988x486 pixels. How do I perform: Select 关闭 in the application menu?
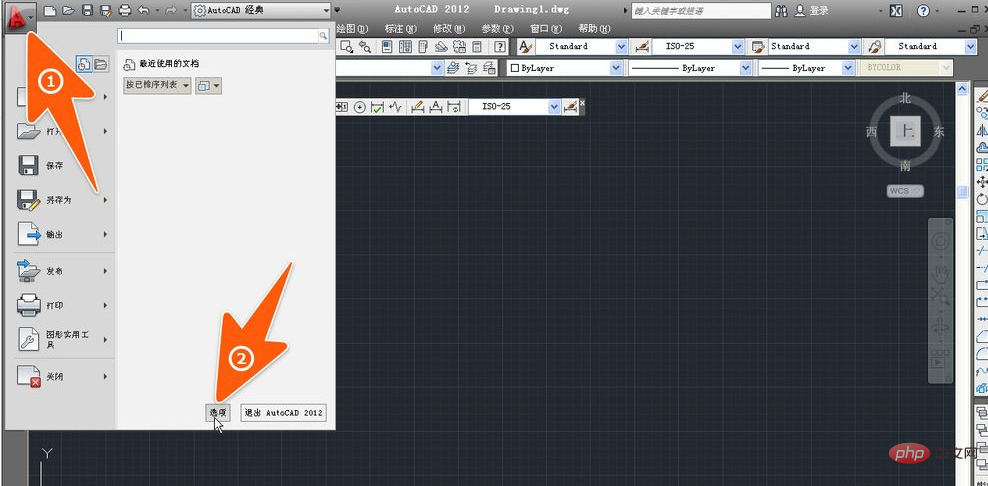click(x=62, y=376)
